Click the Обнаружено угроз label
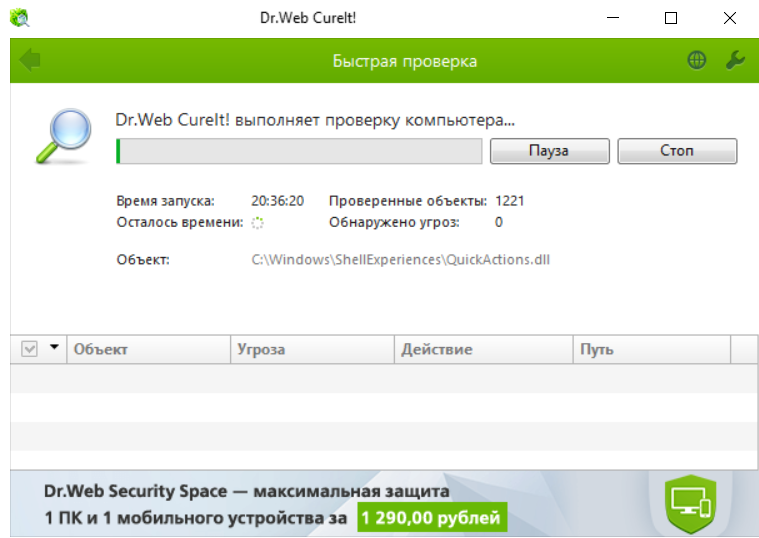 point(394,222)
